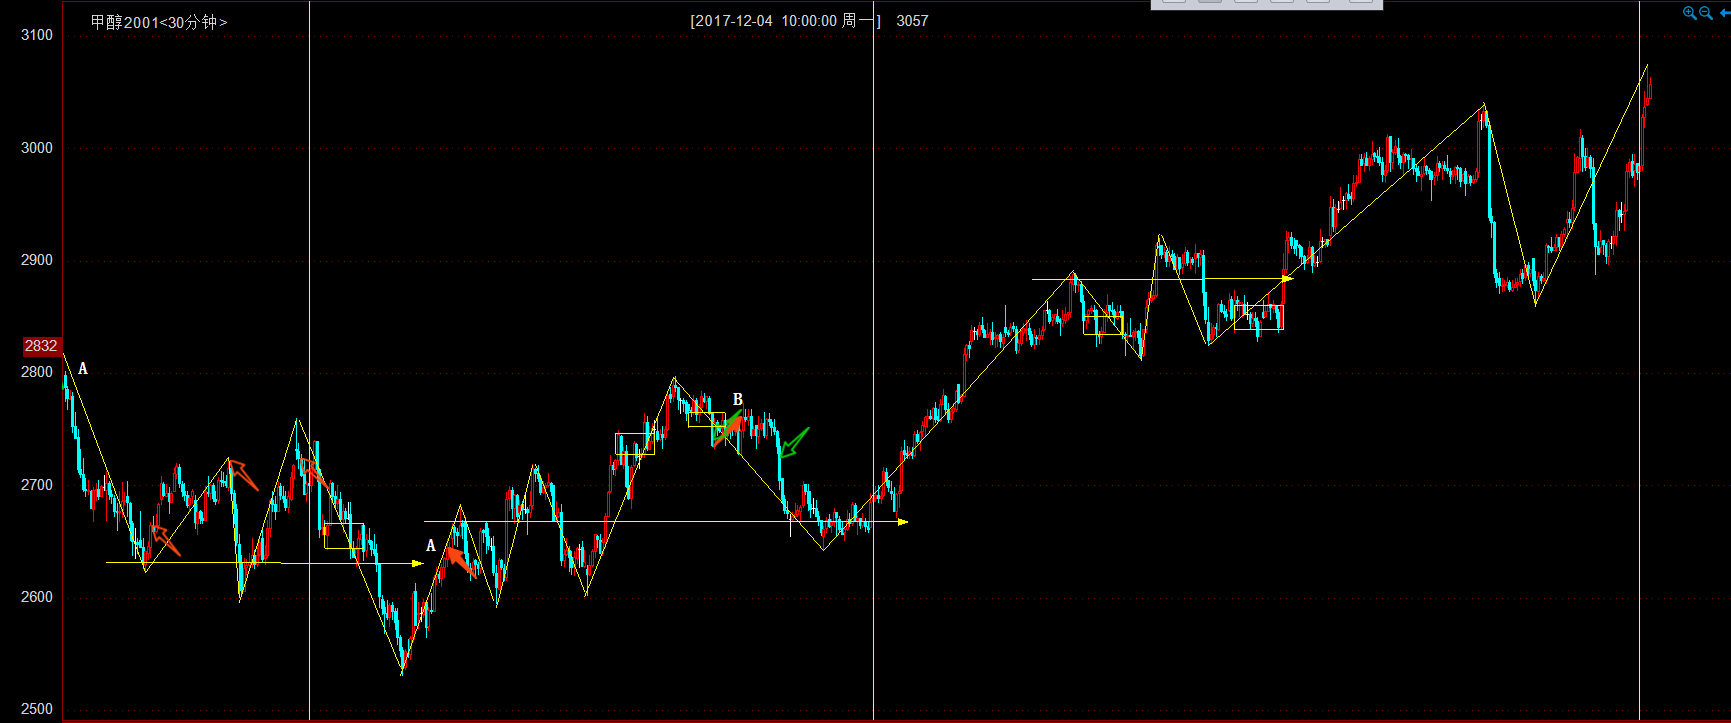This screenshot has width=1731, height=723.
Task: Click the blue back arrow icon
Action: [x=1724, y=13]
